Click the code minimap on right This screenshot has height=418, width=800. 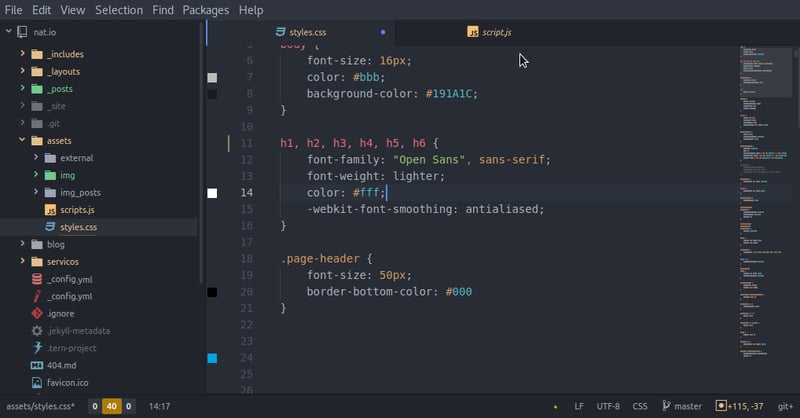coord(759,200)
